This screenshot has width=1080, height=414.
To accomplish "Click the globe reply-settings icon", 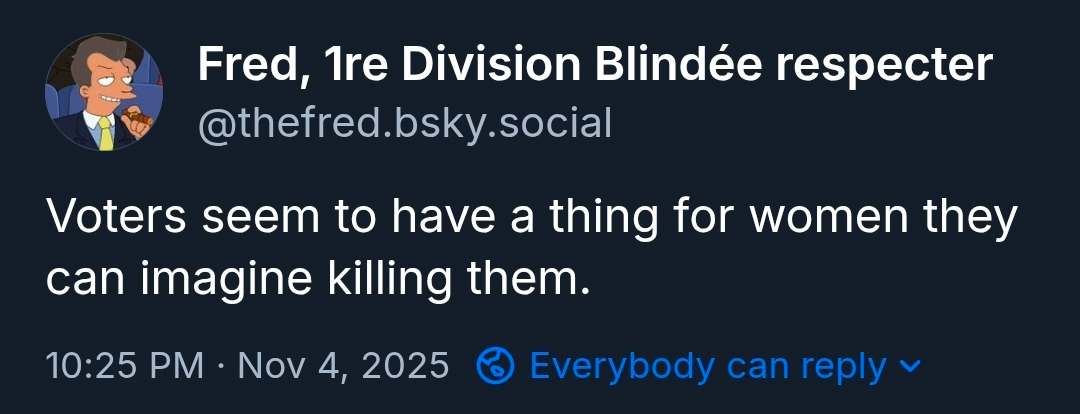I will pyautogui.click(x=495, y=366).
